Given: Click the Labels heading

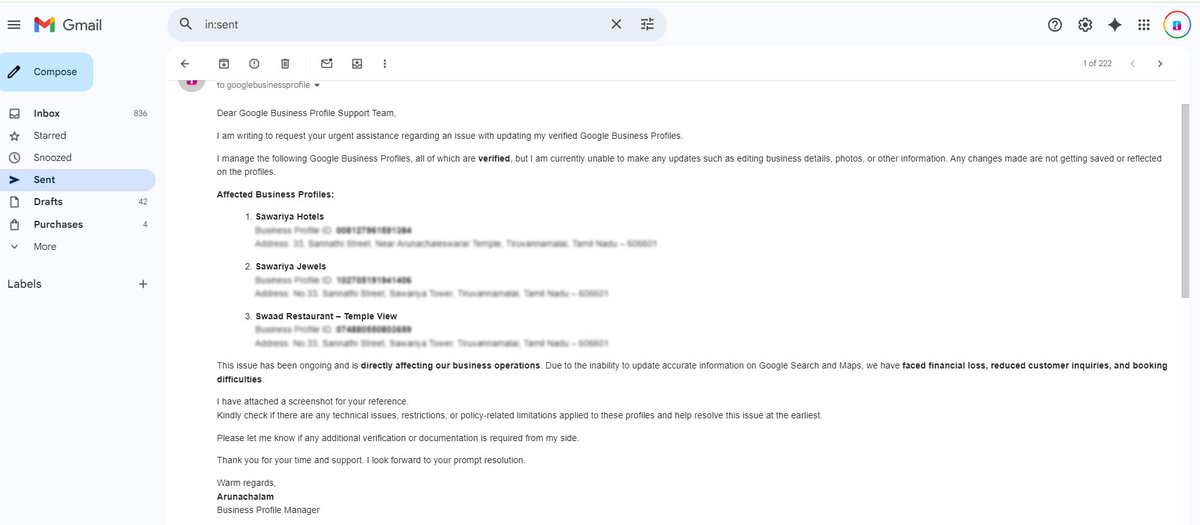Looking at the screenshot, I should pos(24,284).
